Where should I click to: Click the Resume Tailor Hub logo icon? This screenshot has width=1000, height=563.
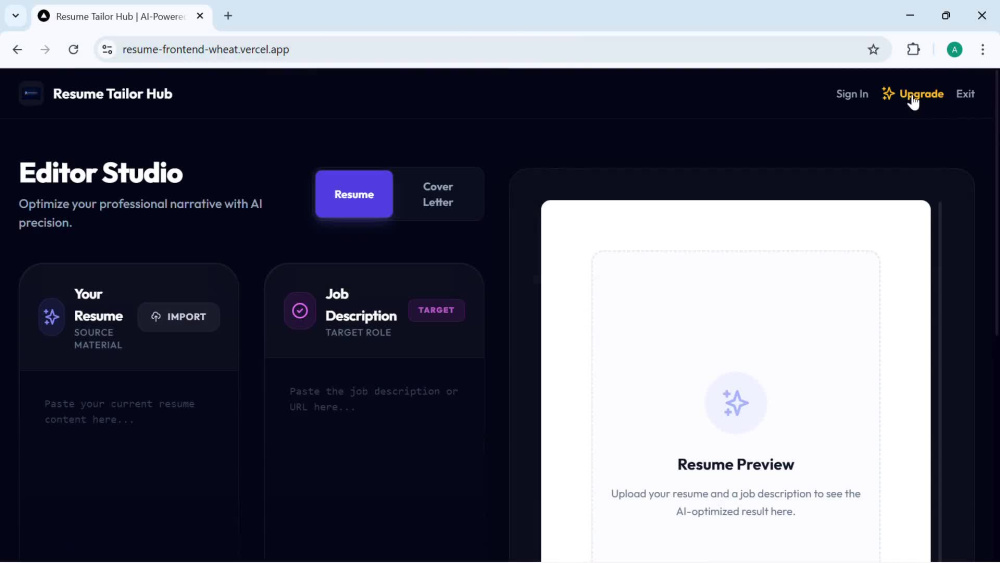(31, 94)
